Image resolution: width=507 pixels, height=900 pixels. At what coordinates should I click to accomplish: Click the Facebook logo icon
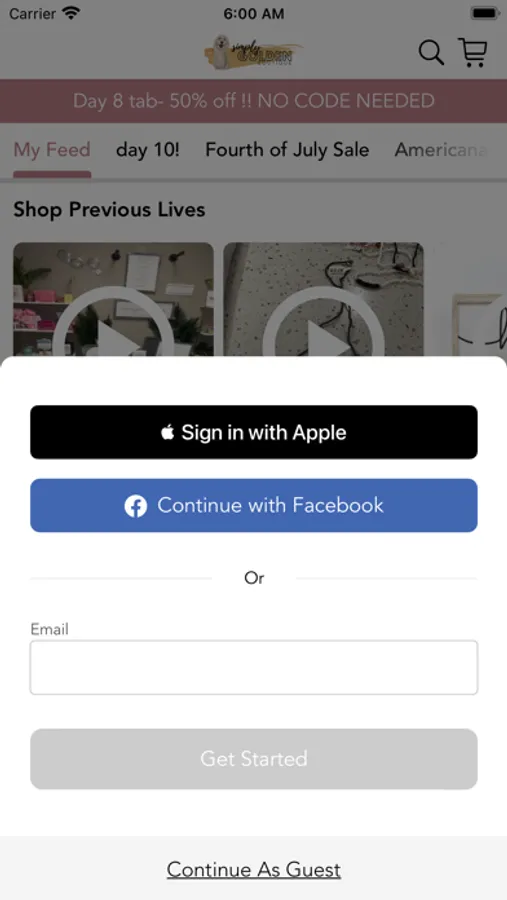coord(136,506)
